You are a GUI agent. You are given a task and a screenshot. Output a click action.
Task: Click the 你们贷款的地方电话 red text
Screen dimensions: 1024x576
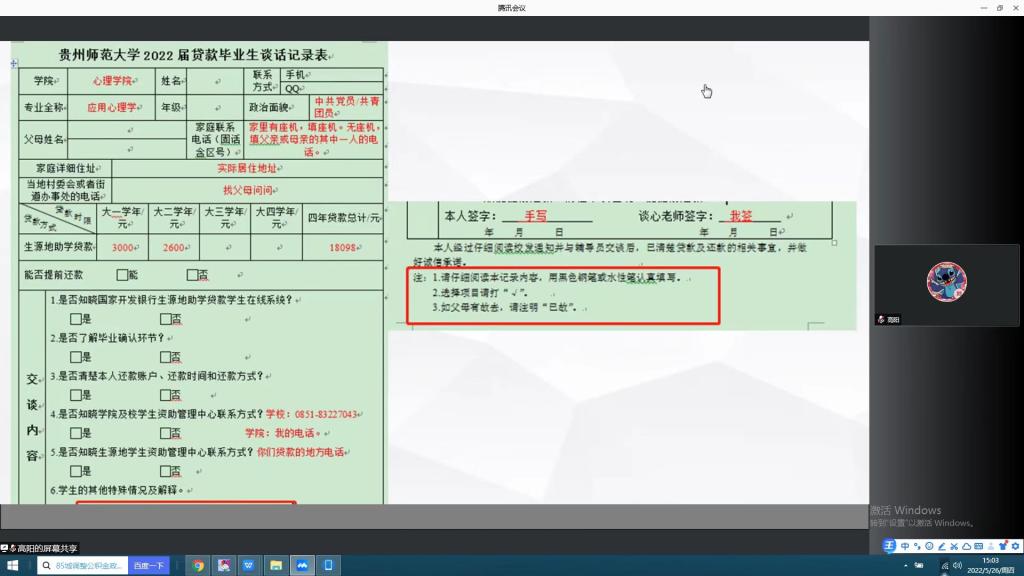(x=300, y=452)
